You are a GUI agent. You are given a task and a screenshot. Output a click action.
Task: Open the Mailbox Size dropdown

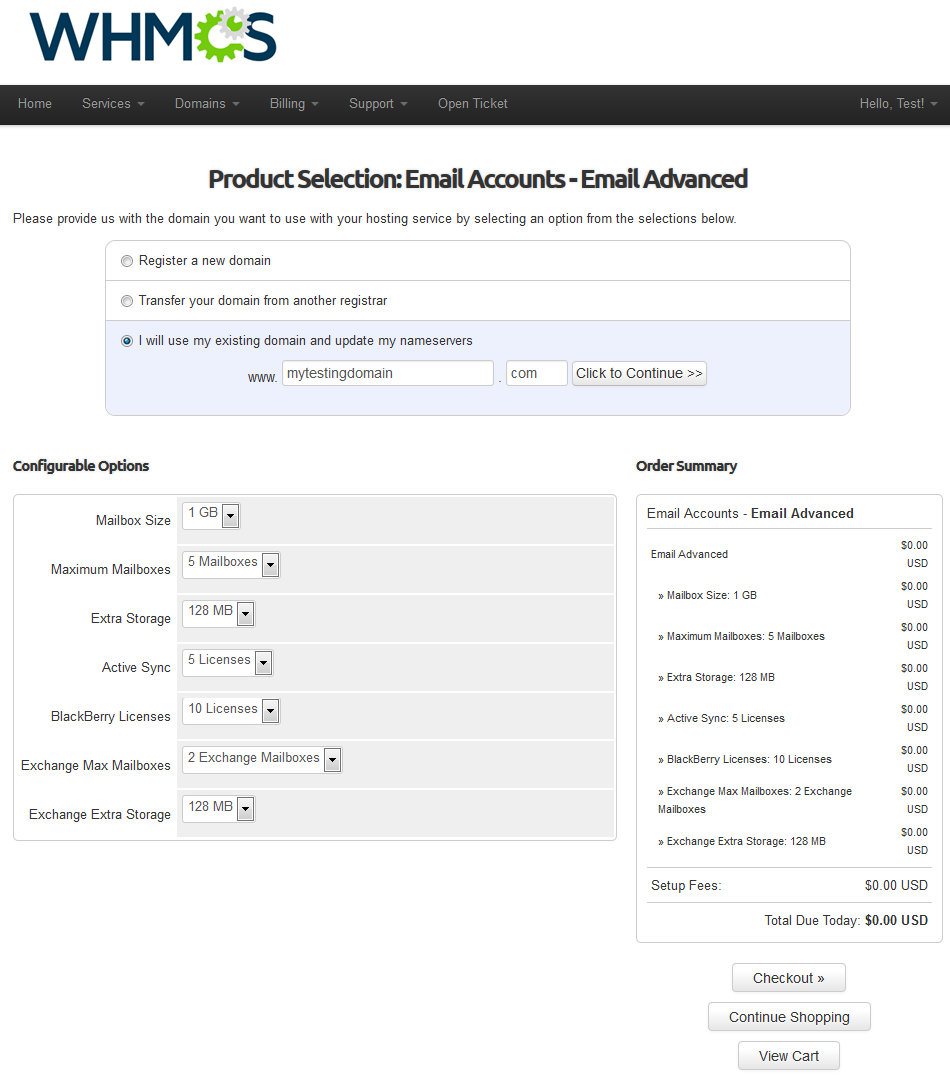tap(211, 515)
